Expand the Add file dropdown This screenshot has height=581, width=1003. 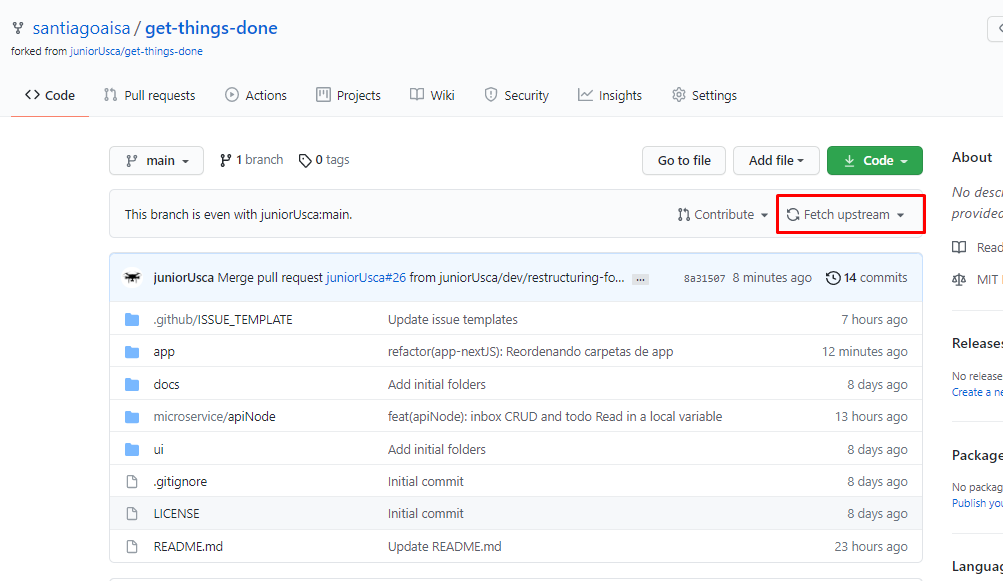[776, 161]
